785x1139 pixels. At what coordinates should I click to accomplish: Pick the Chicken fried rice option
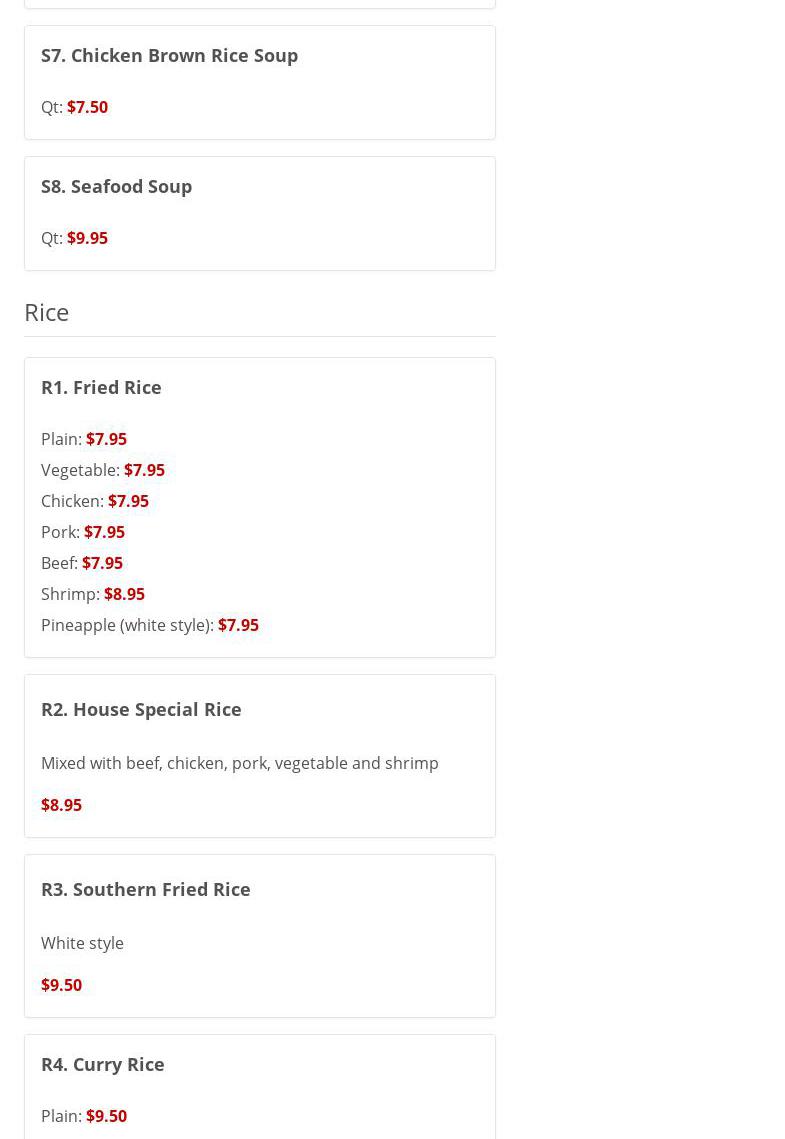point(127,501)
